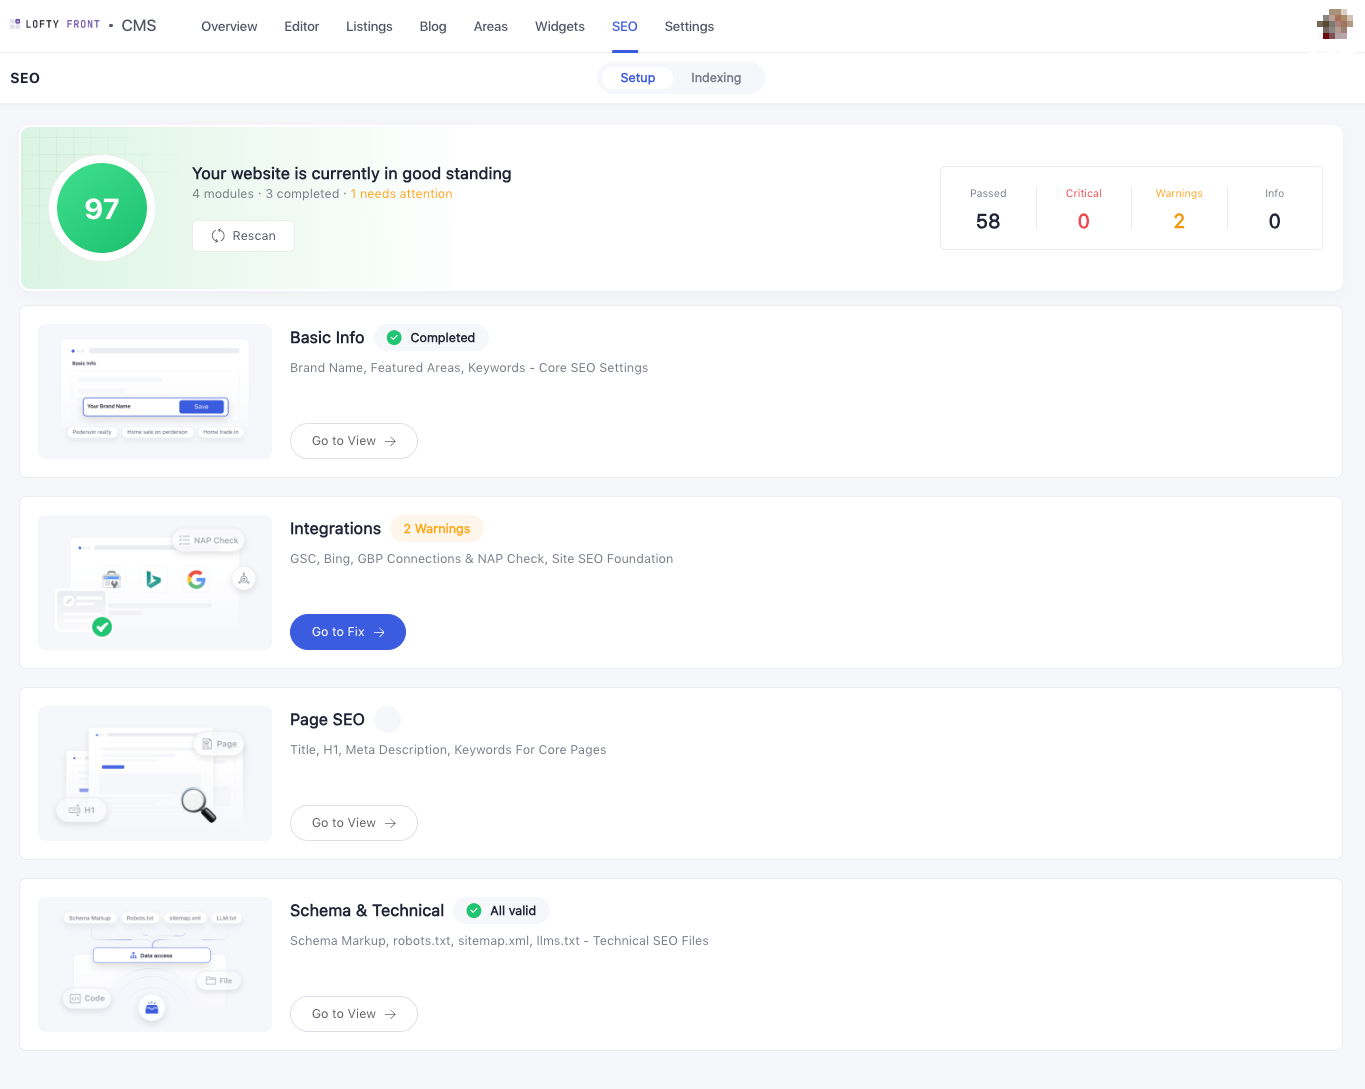
Task: Open Settings in top navigation
Action: [x=689, y=26]
